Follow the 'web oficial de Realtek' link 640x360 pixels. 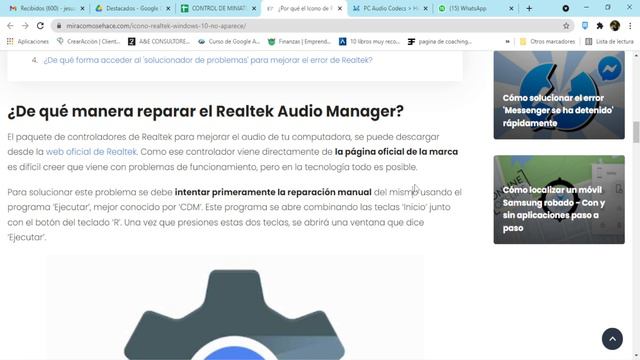pyautogui.click(x=91, y=152)
